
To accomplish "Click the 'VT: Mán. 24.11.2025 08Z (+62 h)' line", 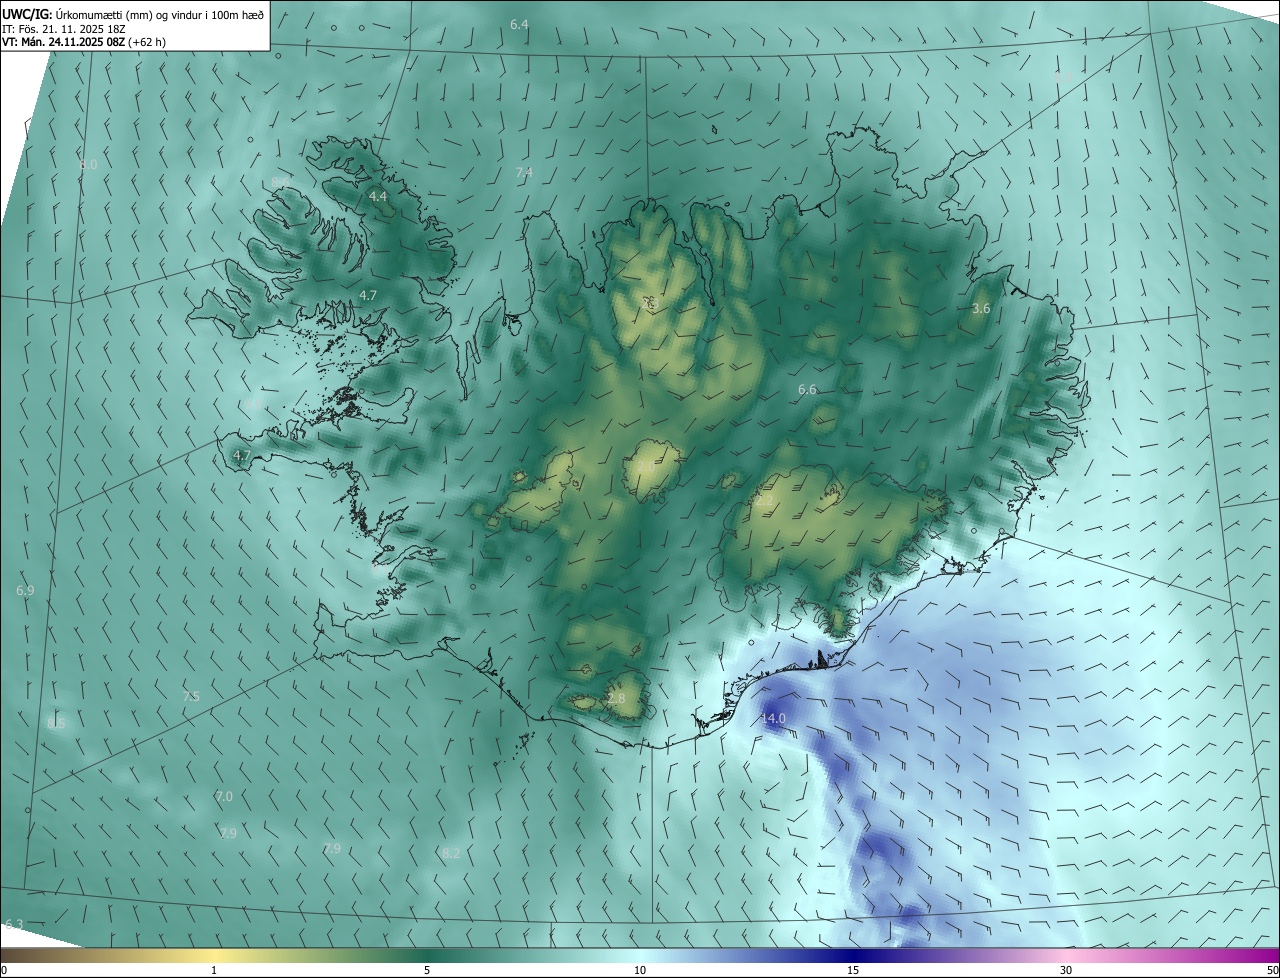I will (x=83, y=42).
